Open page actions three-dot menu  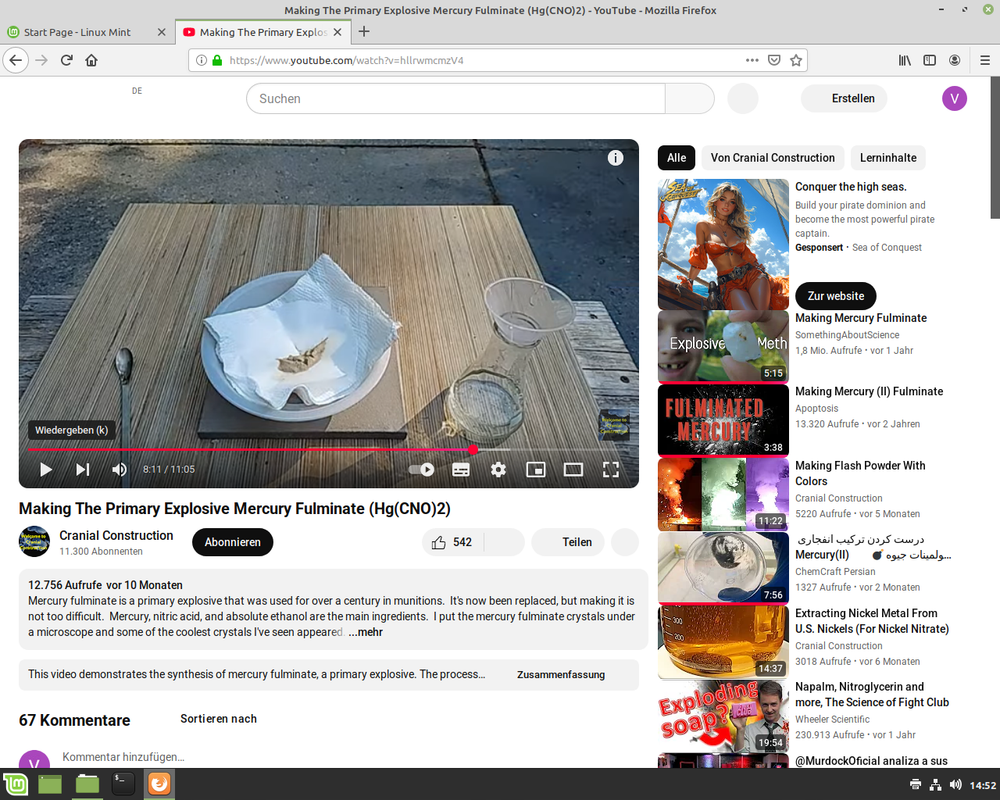point(752,61)
